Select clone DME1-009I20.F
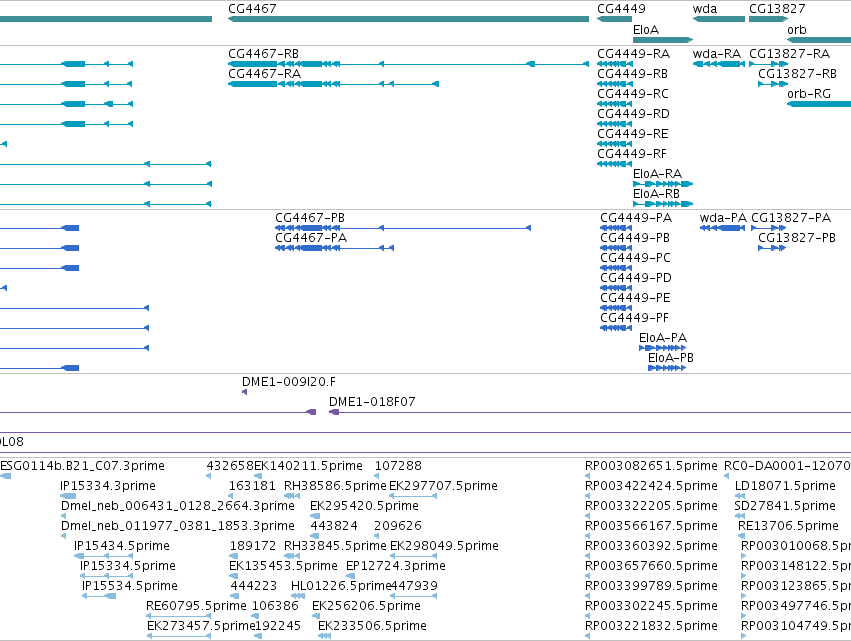The width and height of the screenshot is (851, 641). click(x=244, y=392)
